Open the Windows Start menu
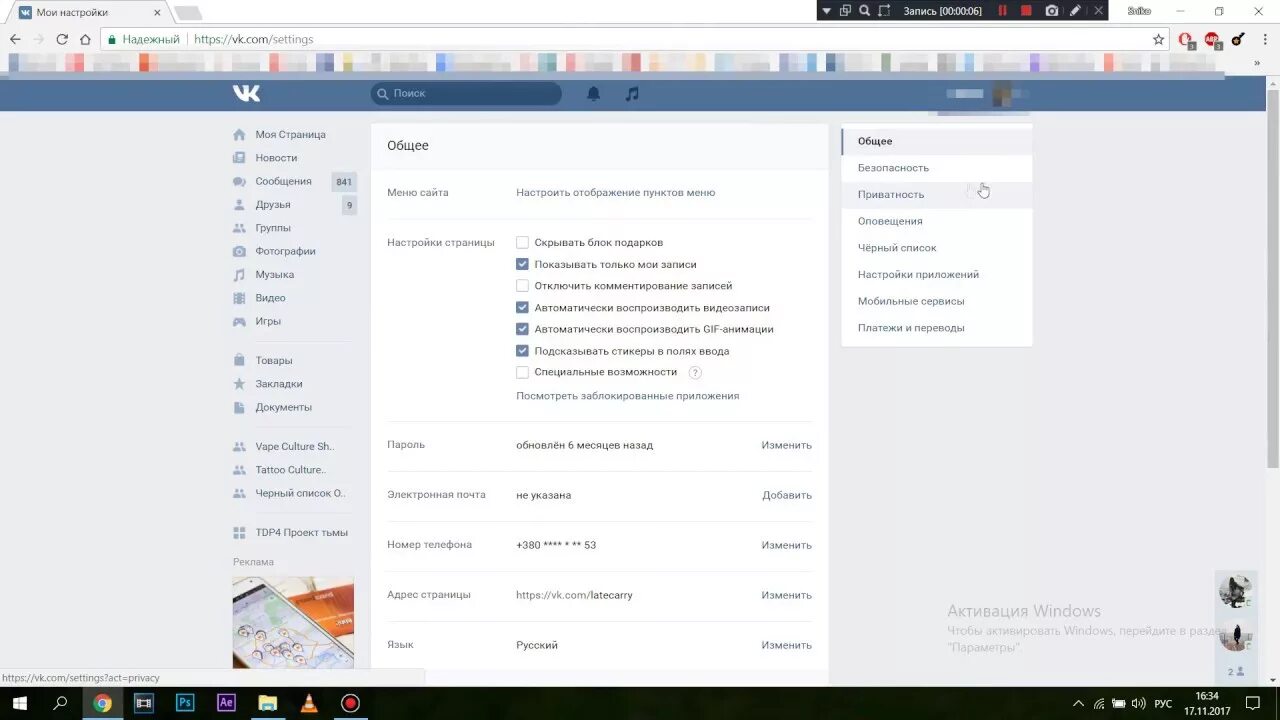Image resolution: width=1280 pixels, height=720 pixels. pos(19,703)
